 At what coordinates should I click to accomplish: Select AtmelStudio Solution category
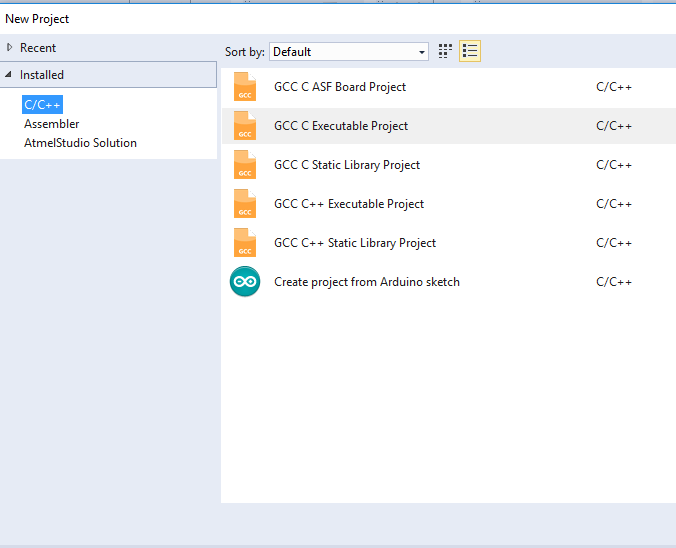pos(81,143)
